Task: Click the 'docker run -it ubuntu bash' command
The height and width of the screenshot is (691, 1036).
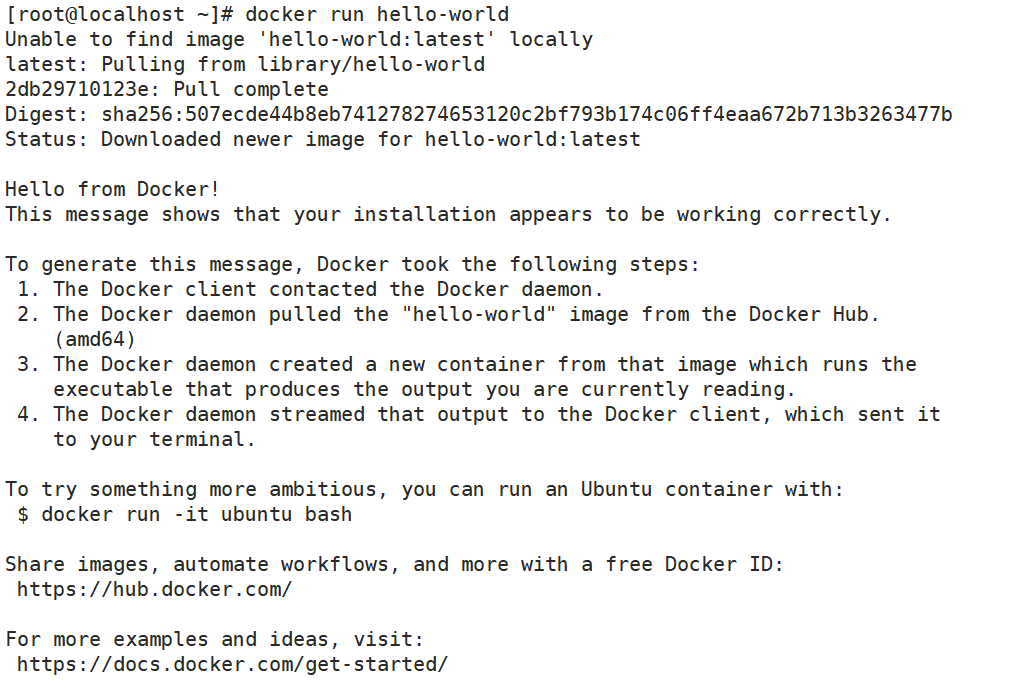Action: click(x=196, y=514)
